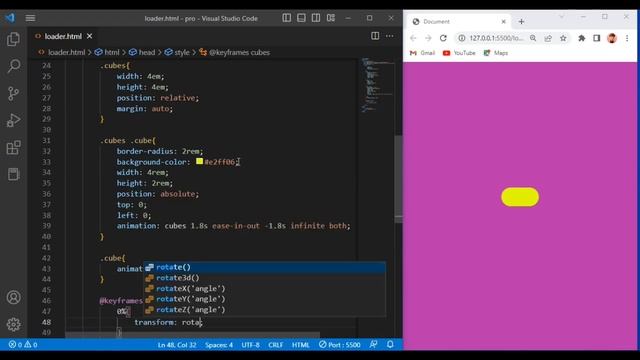Screen dimensions: 640x360
Task: Open the VS Code hamburger menu
Action: coord(30,18)
